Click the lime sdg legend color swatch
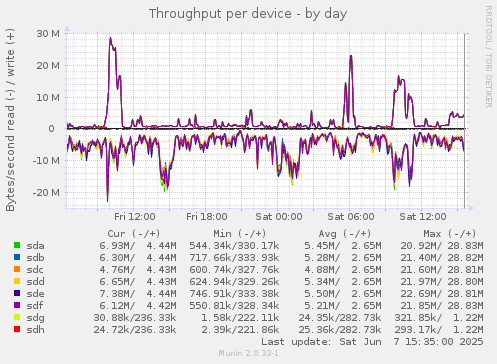497x364 pixels. (17, 317)
